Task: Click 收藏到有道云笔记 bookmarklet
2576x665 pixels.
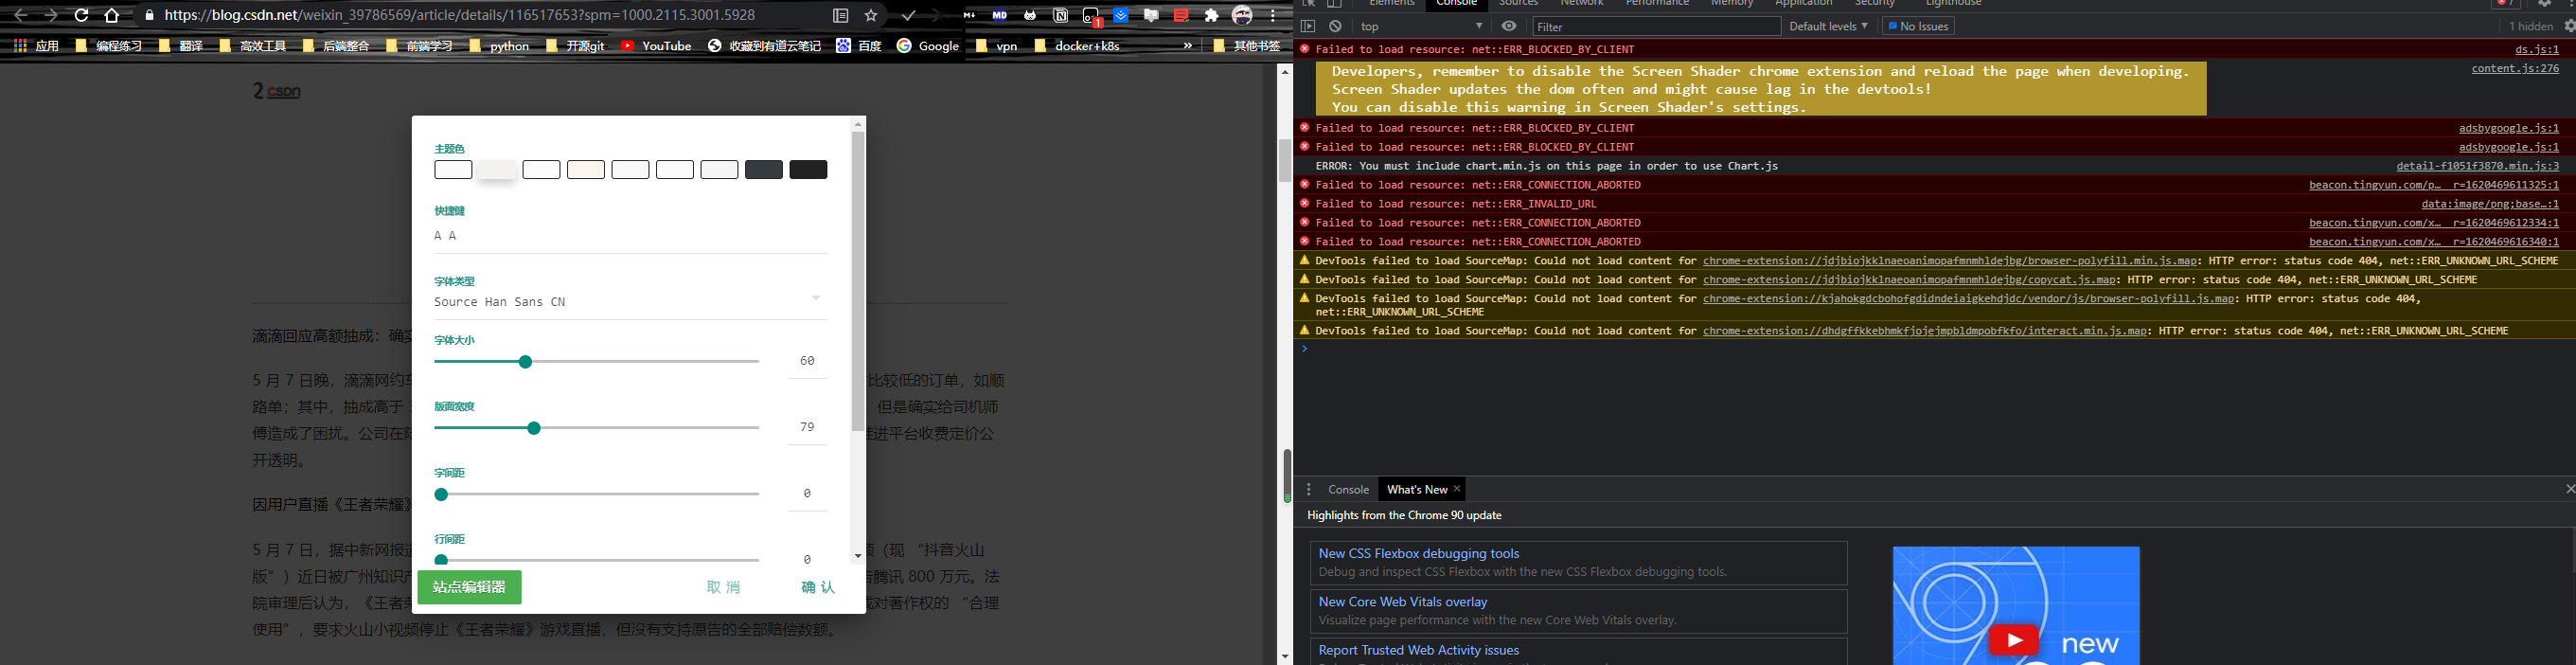Action: pos(764,46)
